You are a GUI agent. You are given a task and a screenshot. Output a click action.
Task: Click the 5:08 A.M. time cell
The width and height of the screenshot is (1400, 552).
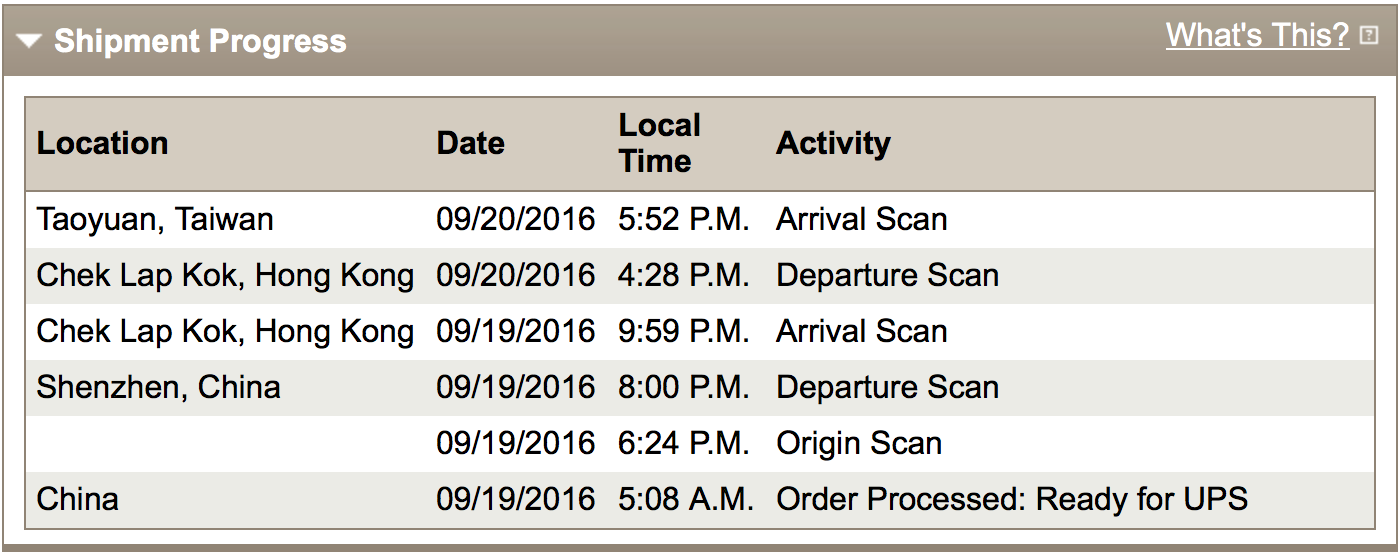(x=685, y=499)
